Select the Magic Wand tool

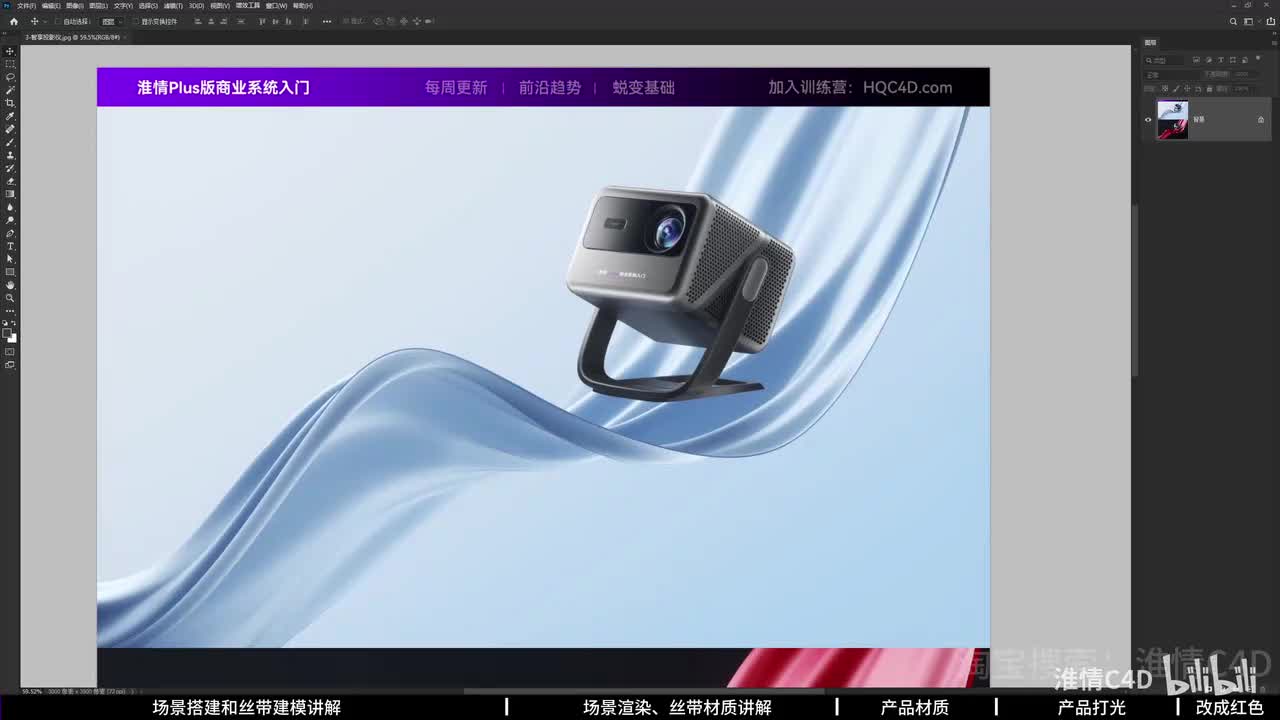click(x=10, y=90)
